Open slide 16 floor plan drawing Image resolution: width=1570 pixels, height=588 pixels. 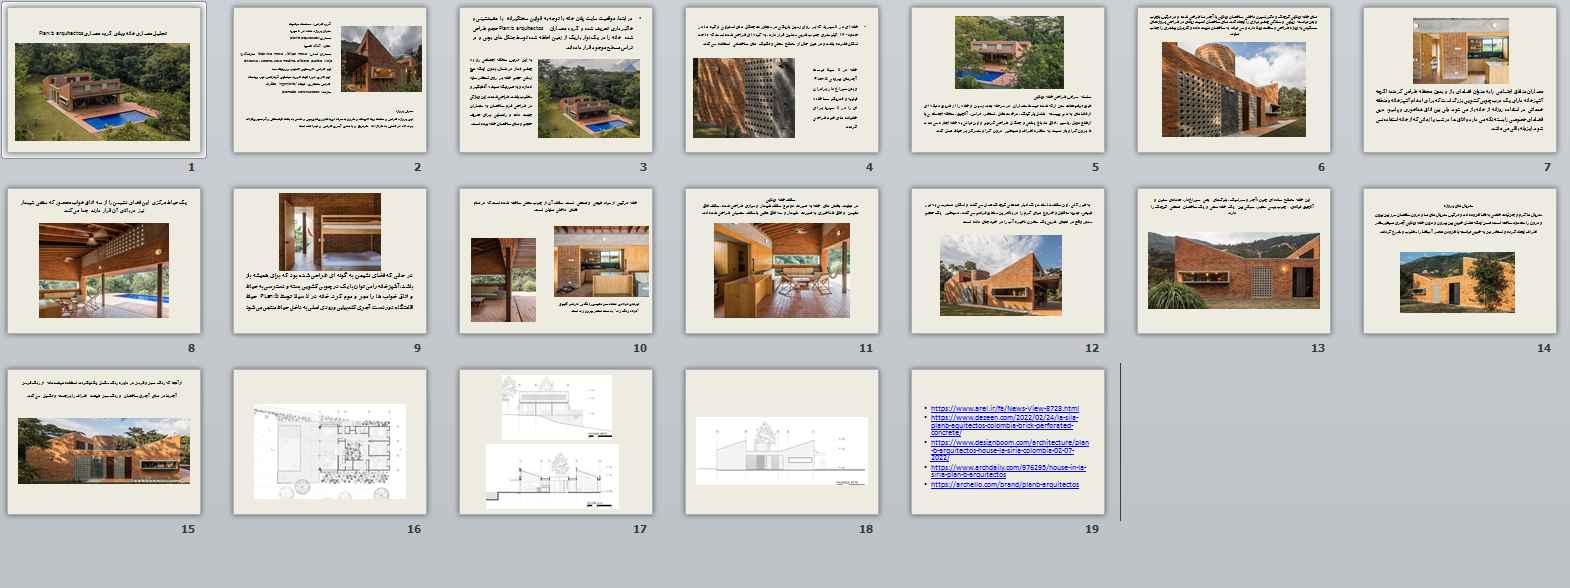330,442
